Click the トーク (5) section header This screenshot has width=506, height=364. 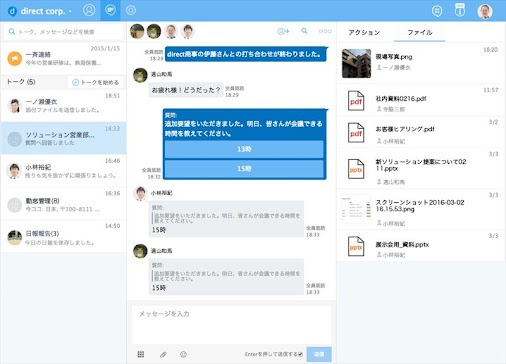click(21, 82)
